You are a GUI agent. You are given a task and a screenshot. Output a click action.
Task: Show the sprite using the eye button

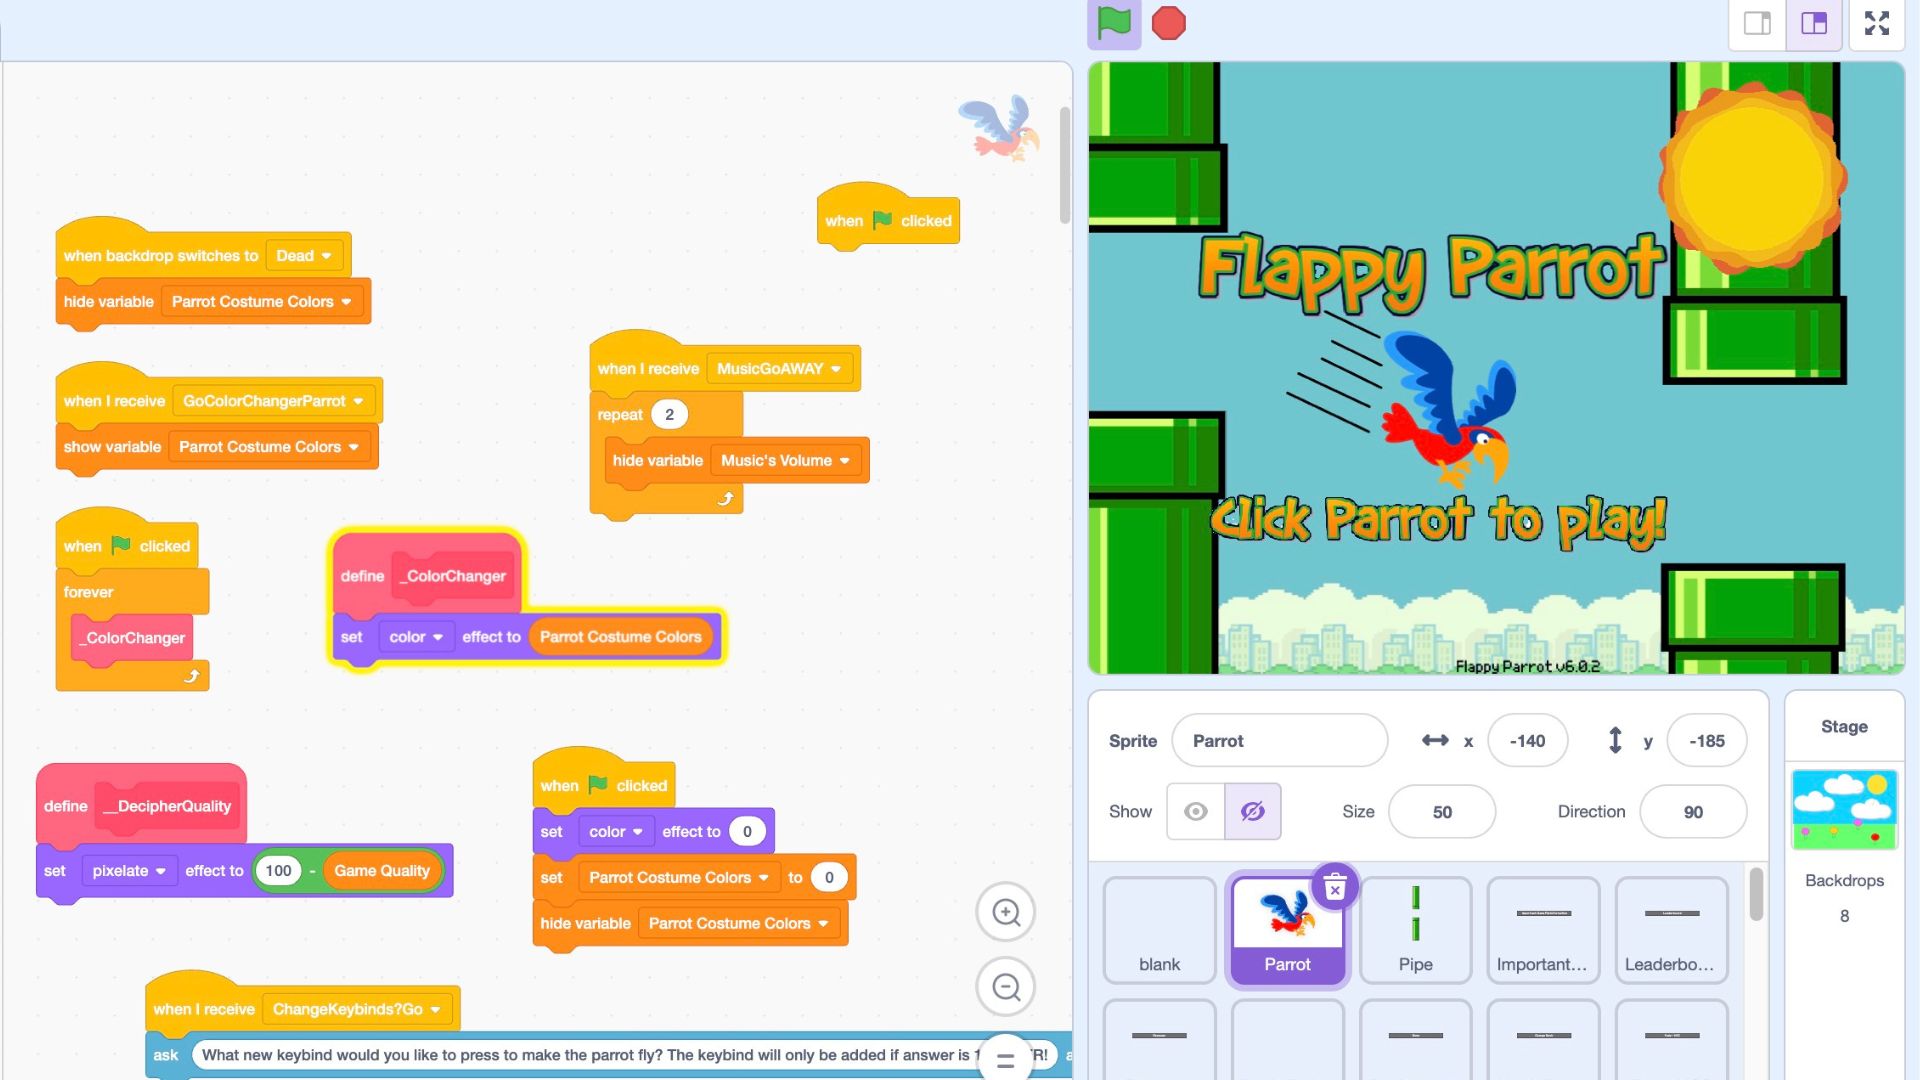(x=1195, y=811)
